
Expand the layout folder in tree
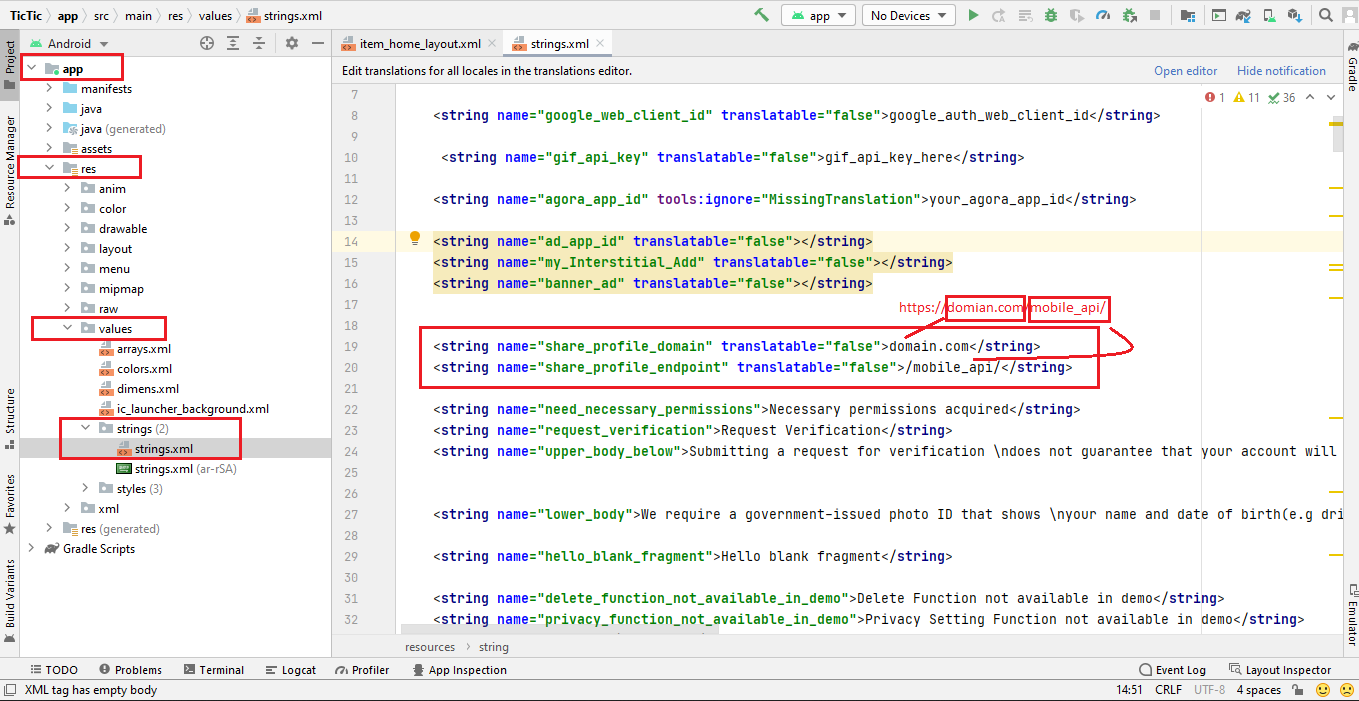tap(67, 248)
